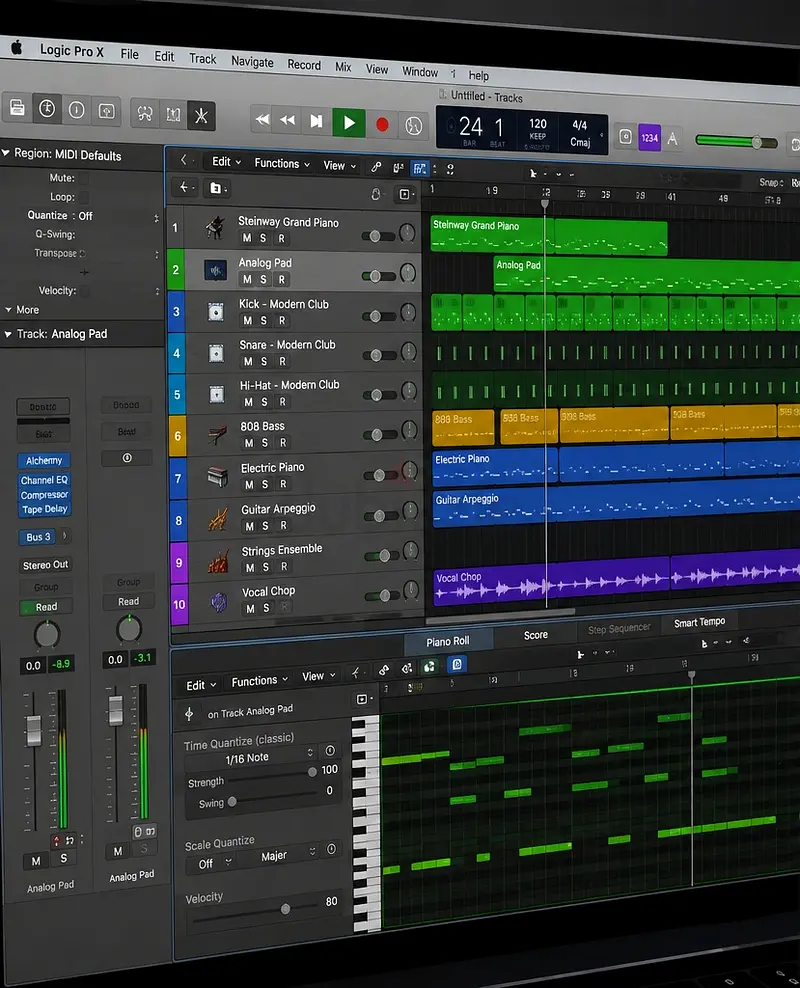Open the Mixer button in control bar

pyautogui.click(x=173, y=115)
